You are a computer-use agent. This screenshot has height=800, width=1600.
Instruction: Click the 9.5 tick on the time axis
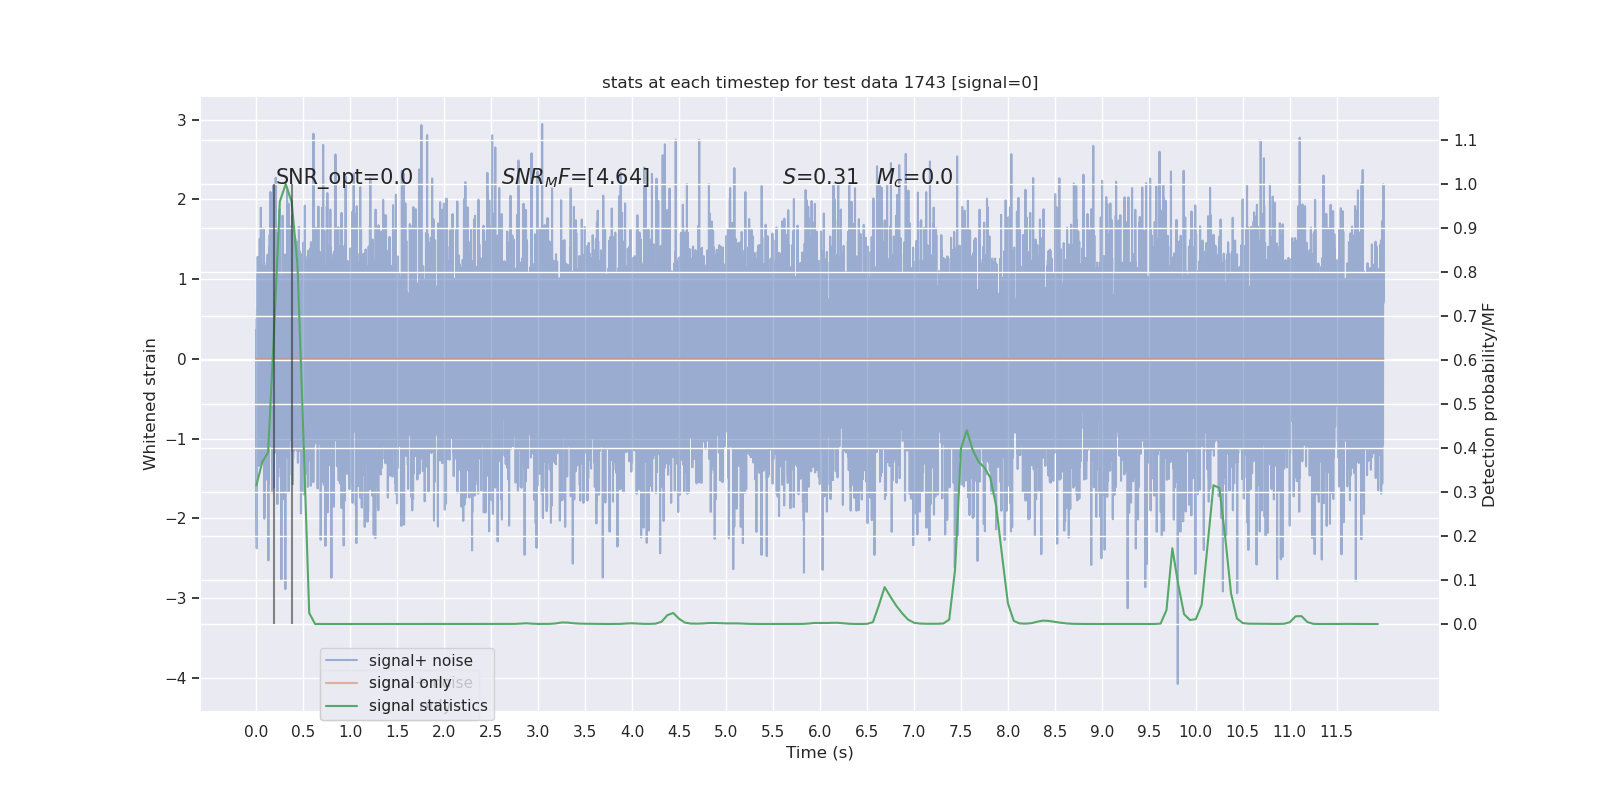pyautogui.click(x=1149, y=732)
